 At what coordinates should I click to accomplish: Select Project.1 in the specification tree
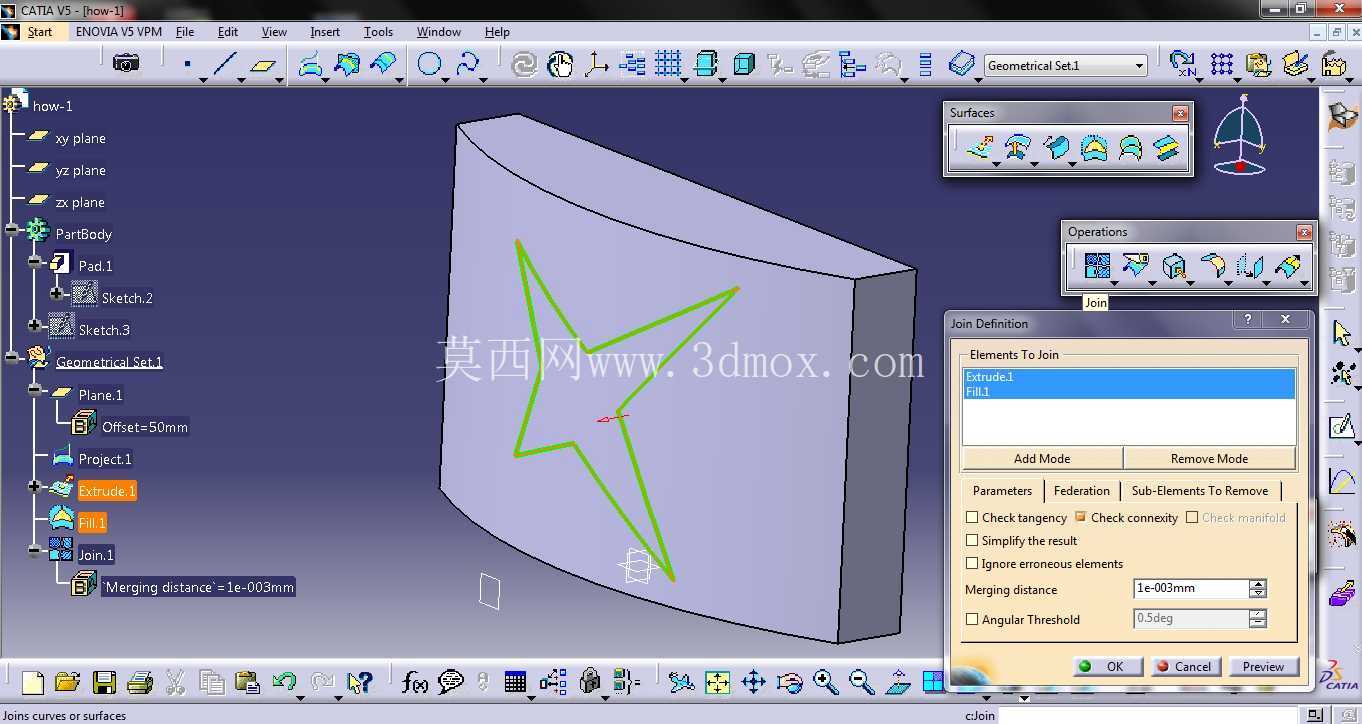click(105, 459)
